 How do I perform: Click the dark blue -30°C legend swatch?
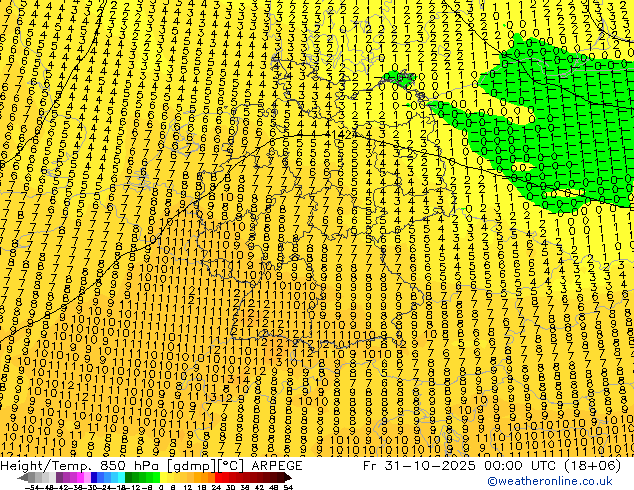(94, 478)
